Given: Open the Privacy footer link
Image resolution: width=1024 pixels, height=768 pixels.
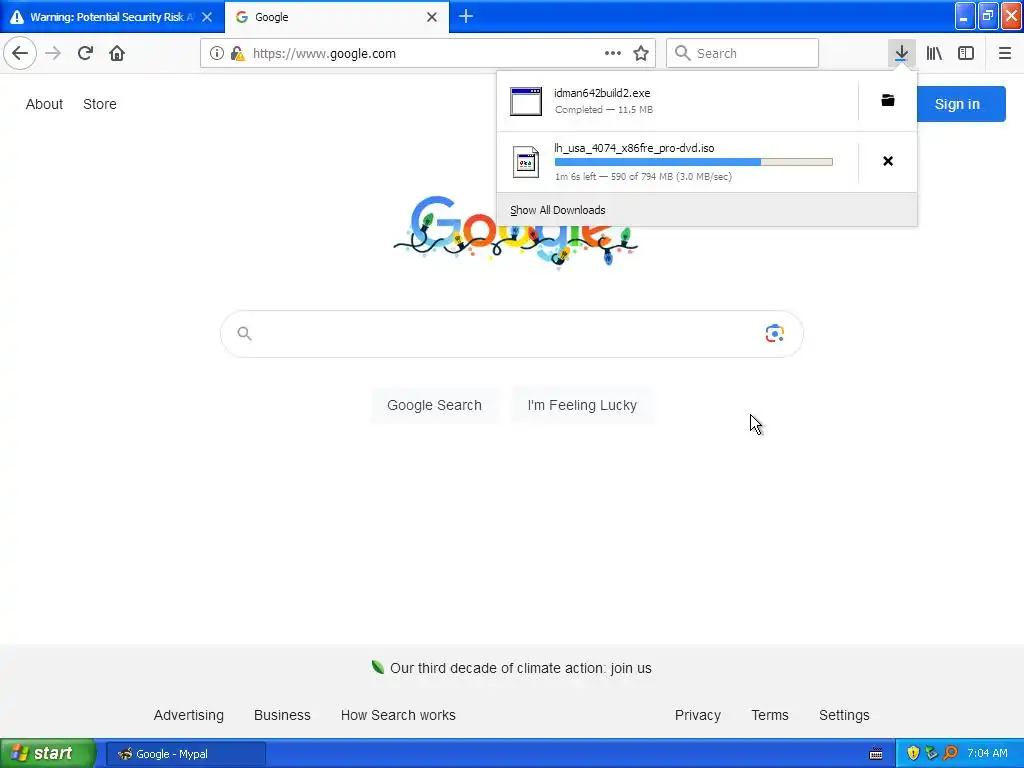Looking at the screenshot, I should (697, 715).
